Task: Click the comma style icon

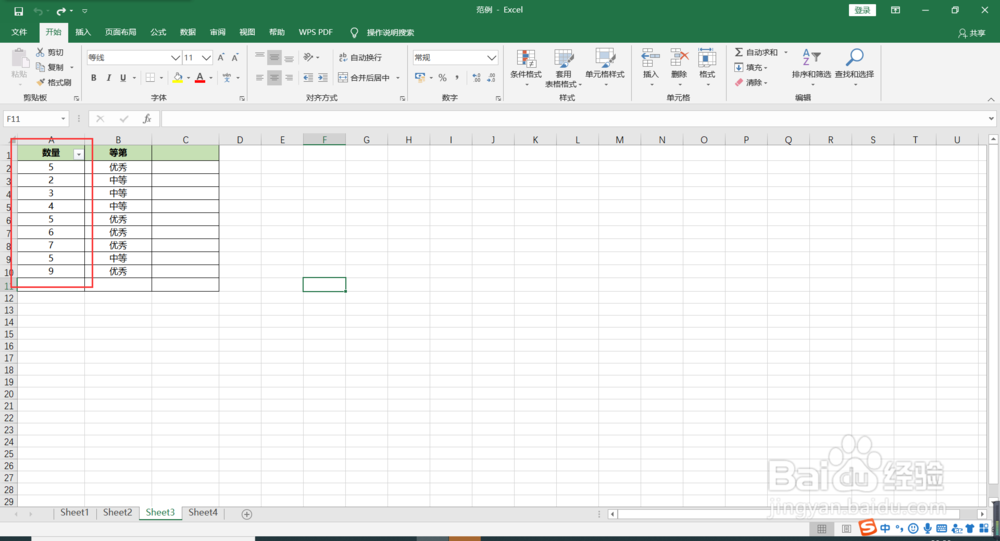Action: [457, 78]
